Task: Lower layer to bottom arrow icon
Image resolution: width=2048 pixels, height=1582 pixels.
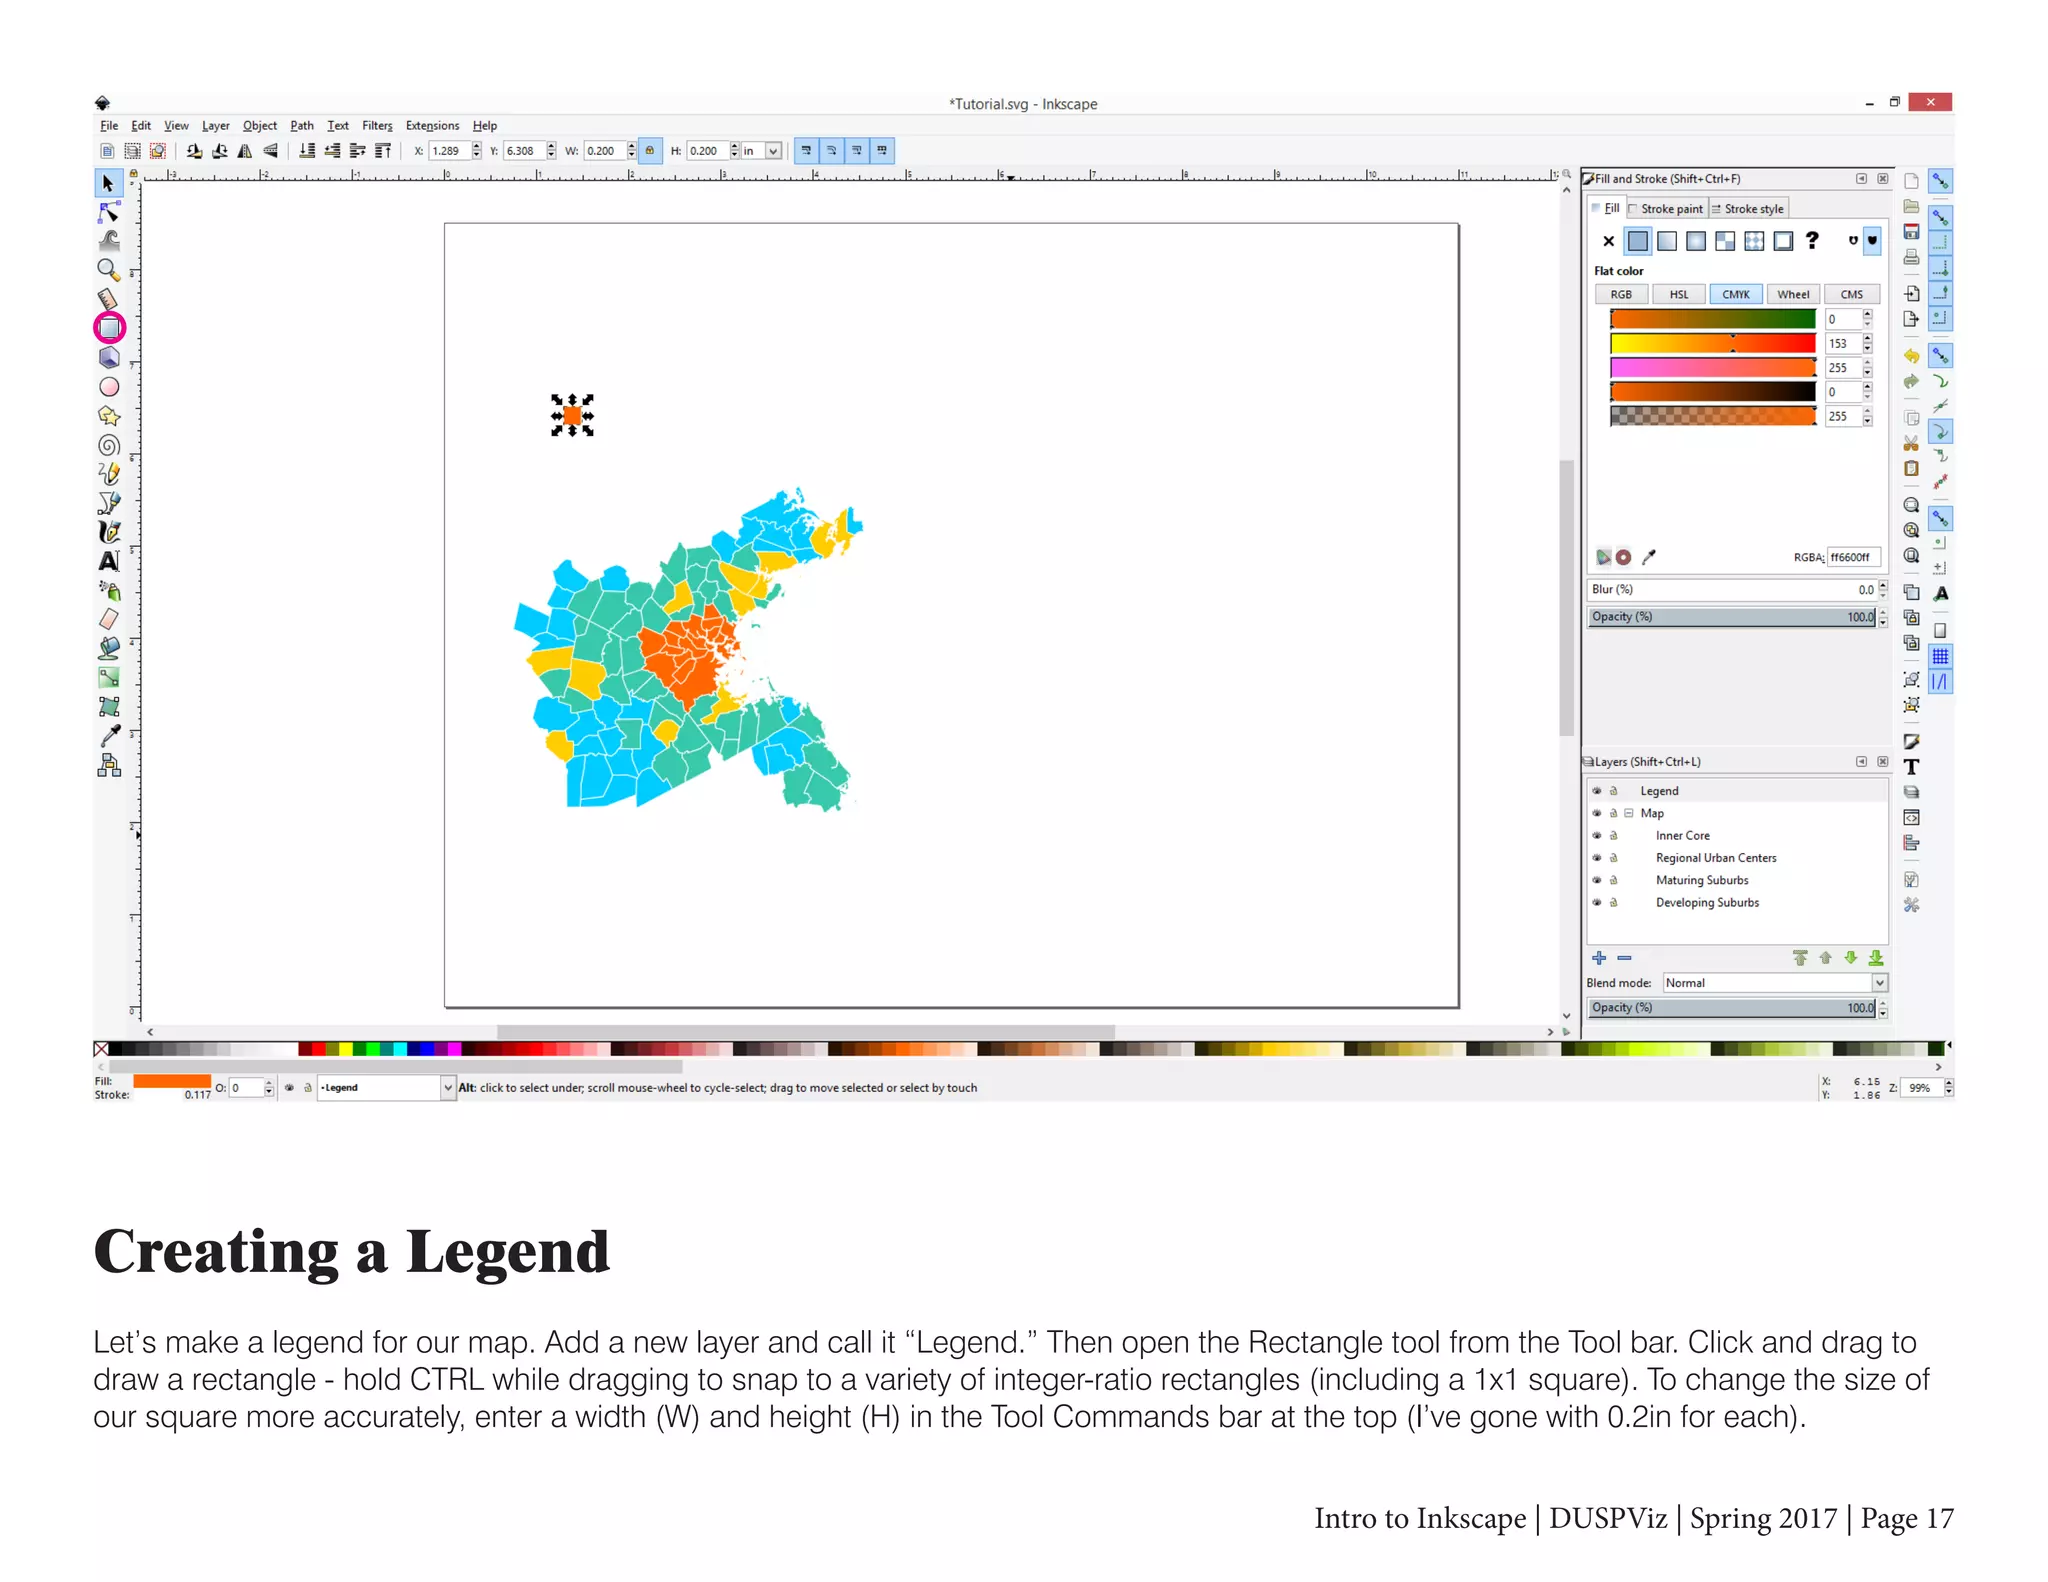Action: (1876, 958)
